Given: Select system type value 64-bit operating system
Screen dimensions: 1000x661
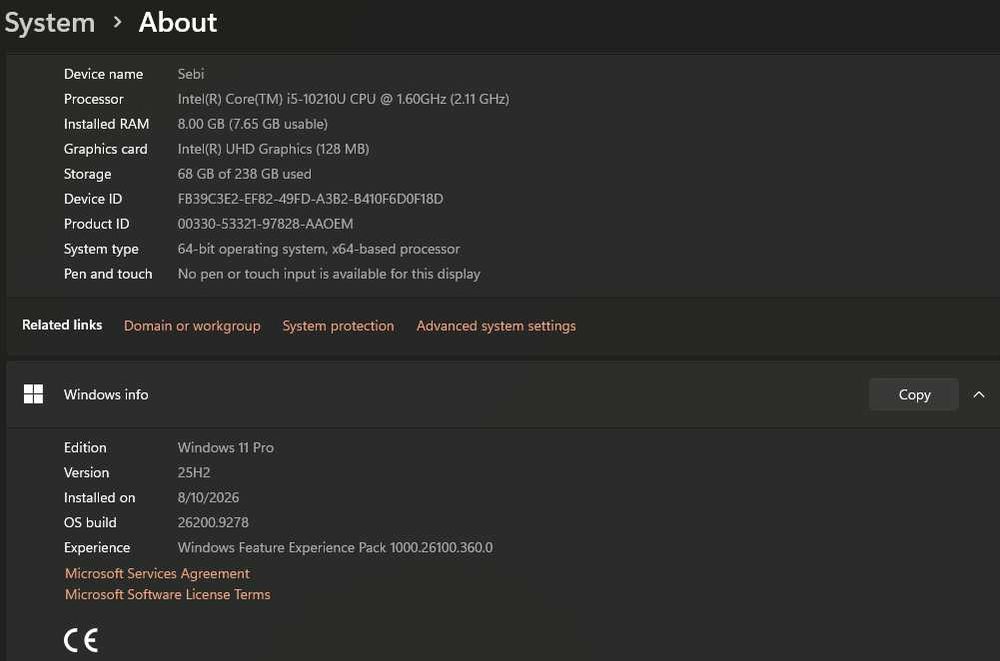Looking at the screenshot, I should point(318,249).
